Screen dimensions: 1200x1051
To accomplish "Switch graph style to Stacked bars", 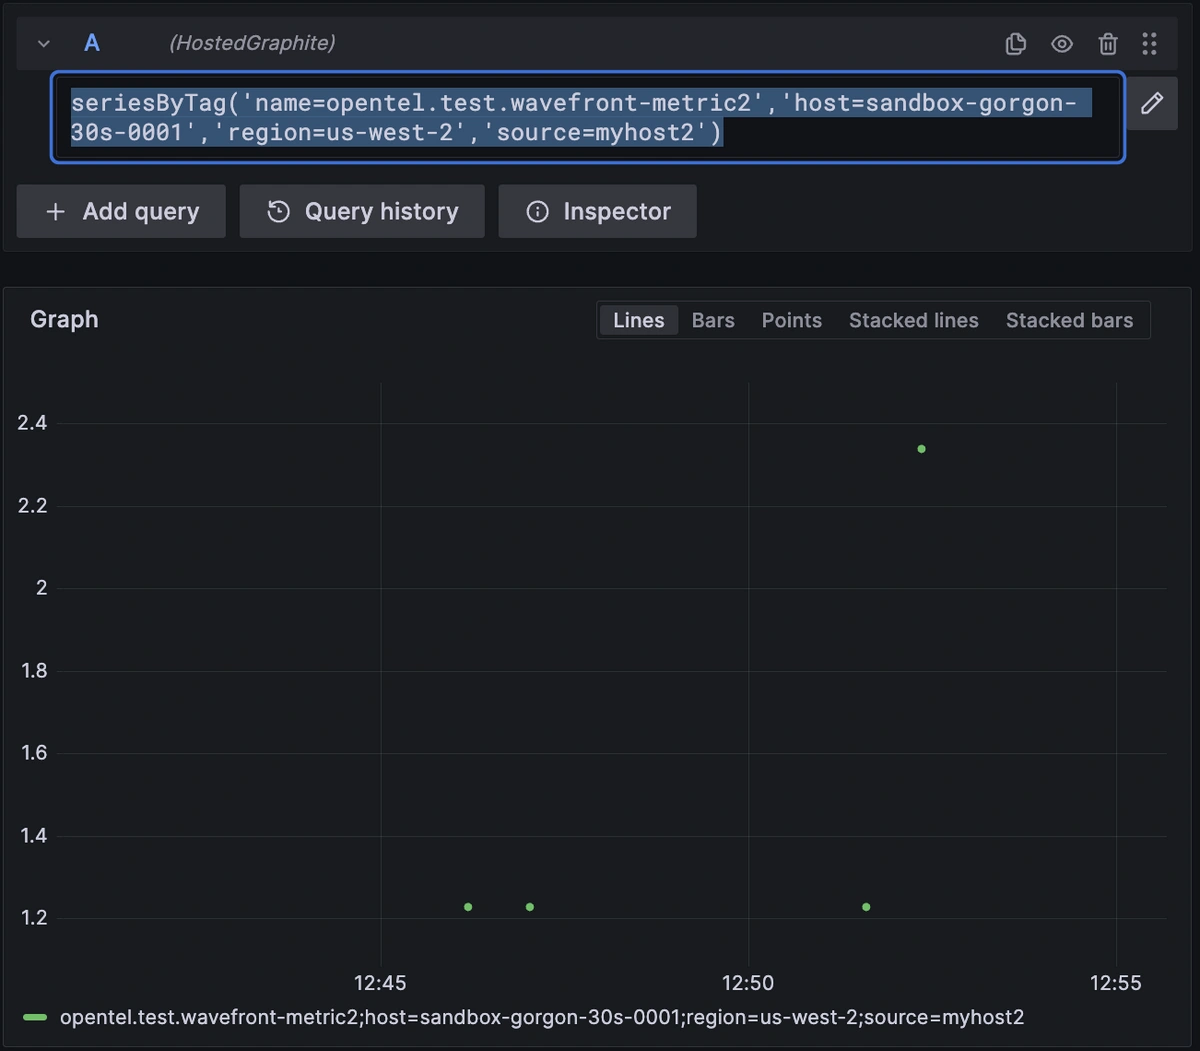I will pyautogui.click(x=1070, y=320).
